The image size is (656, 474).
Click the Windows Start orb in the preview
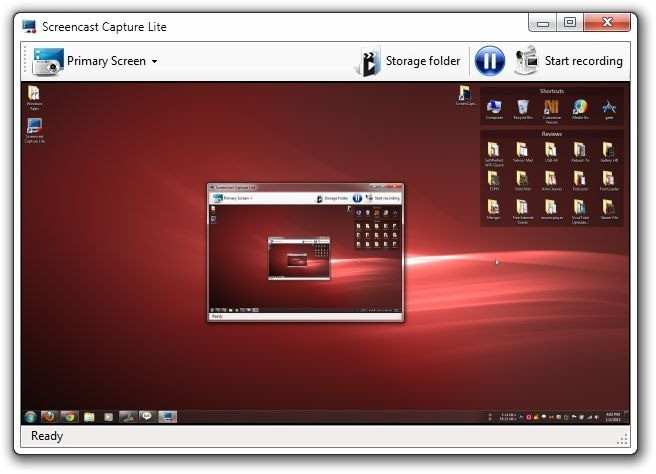click(30, 416)
